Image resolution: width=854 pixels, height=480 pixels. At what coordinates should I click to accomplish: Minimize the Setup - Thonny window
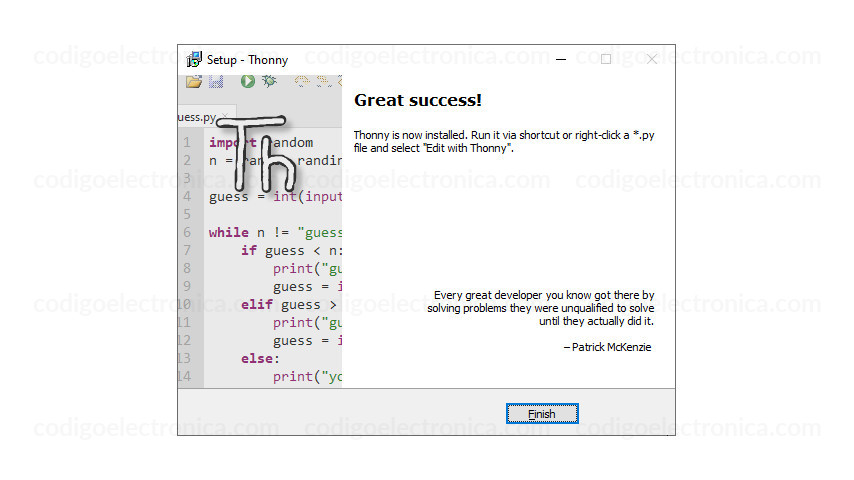click(560, 59)
